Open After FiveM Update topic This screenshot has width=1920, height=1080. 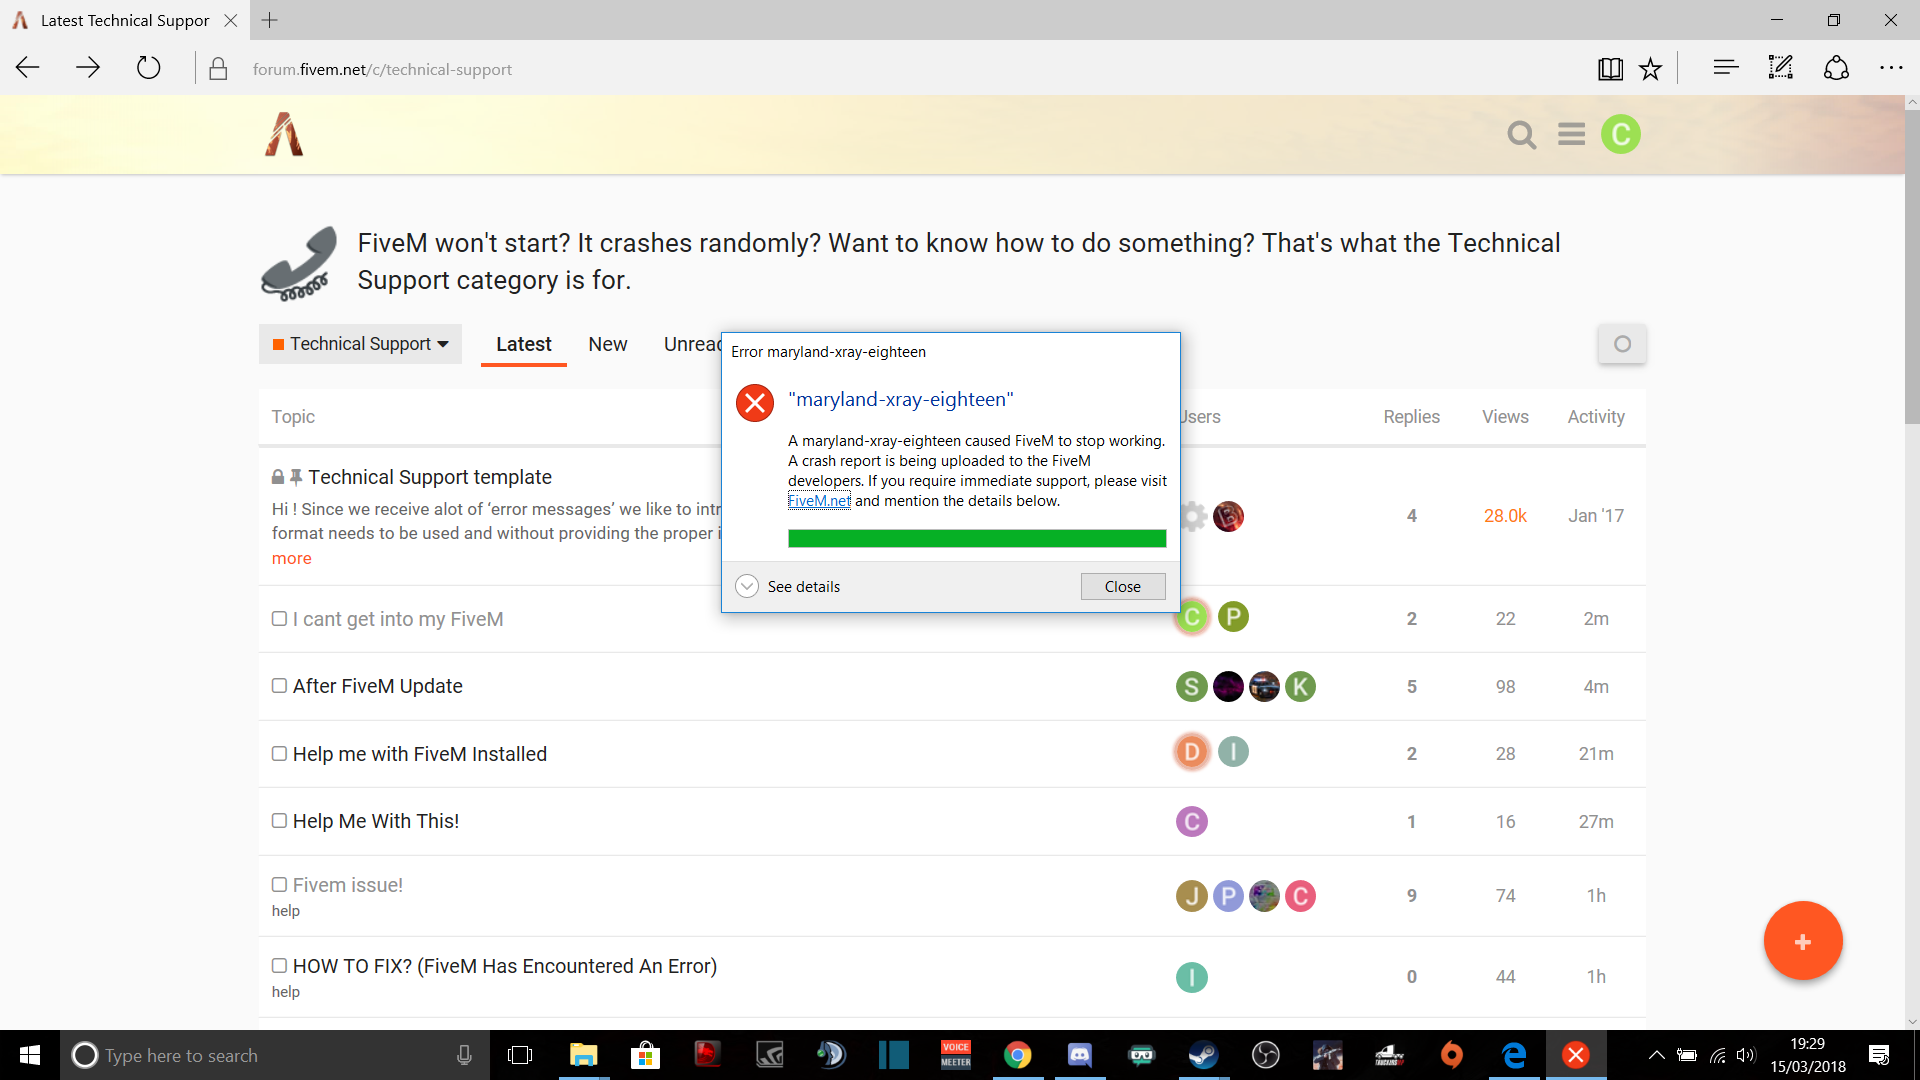[377, 686]
